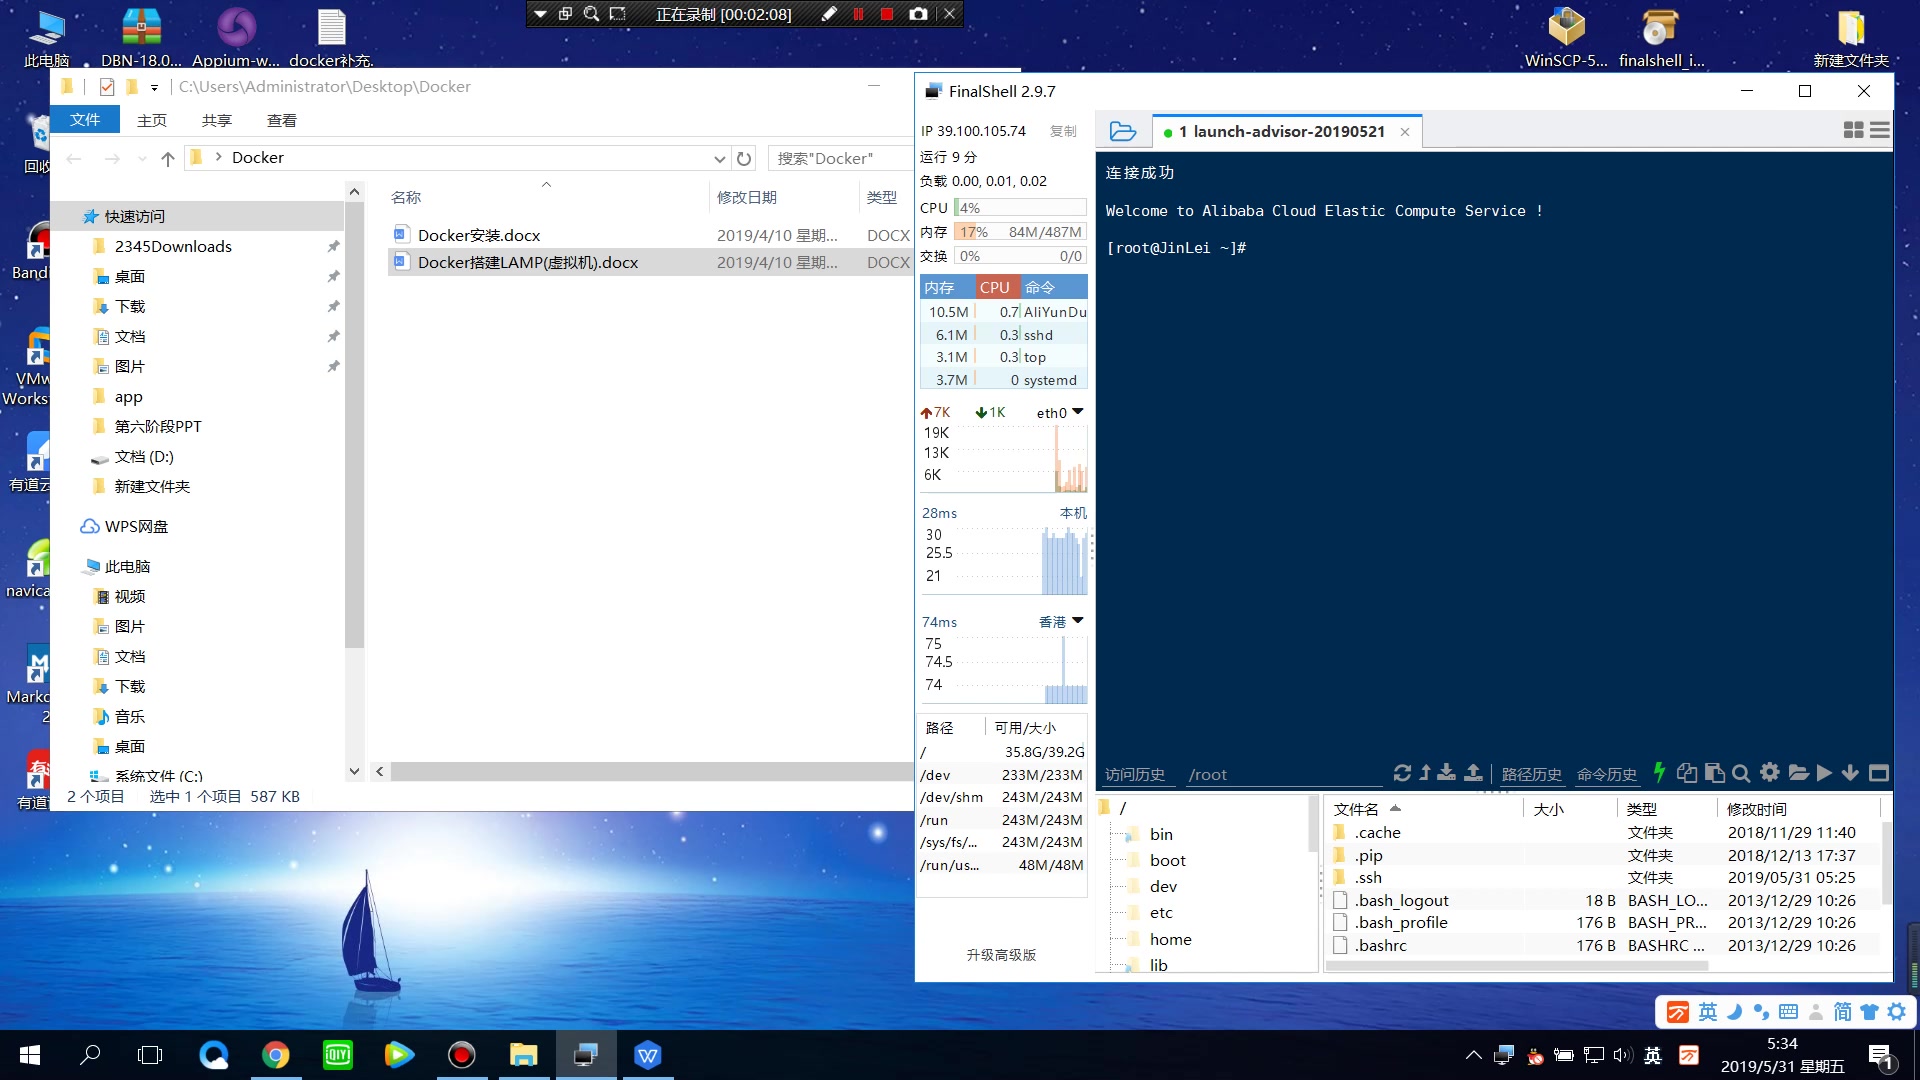Expand the Explorer address bar history dropdown

tap(719, 158)
